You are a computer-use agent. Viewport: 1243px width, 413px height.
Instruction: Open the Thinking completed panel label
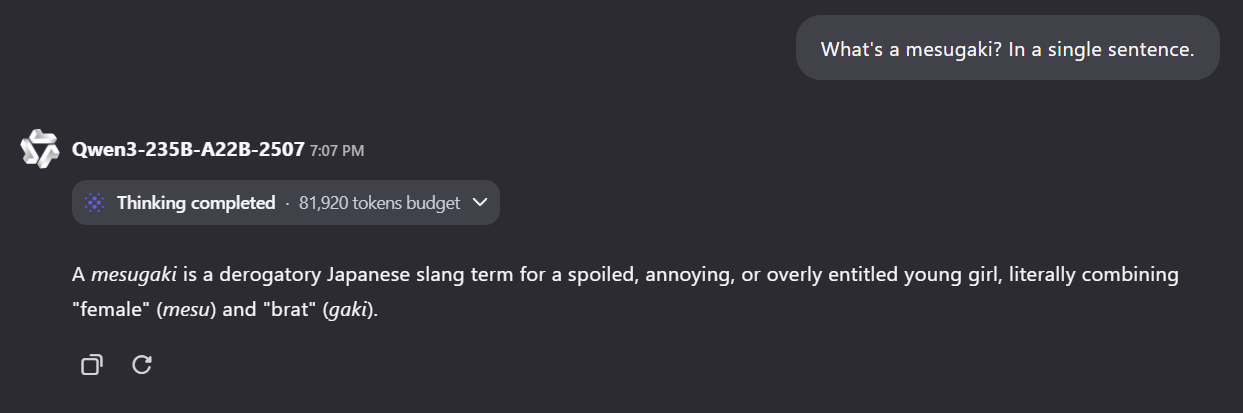click(196, 203)
